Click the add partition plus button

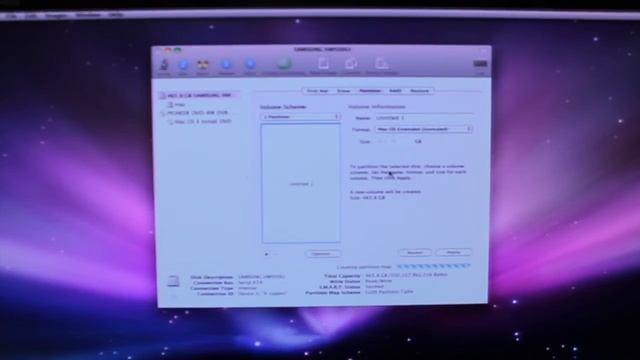pos(267,254)
